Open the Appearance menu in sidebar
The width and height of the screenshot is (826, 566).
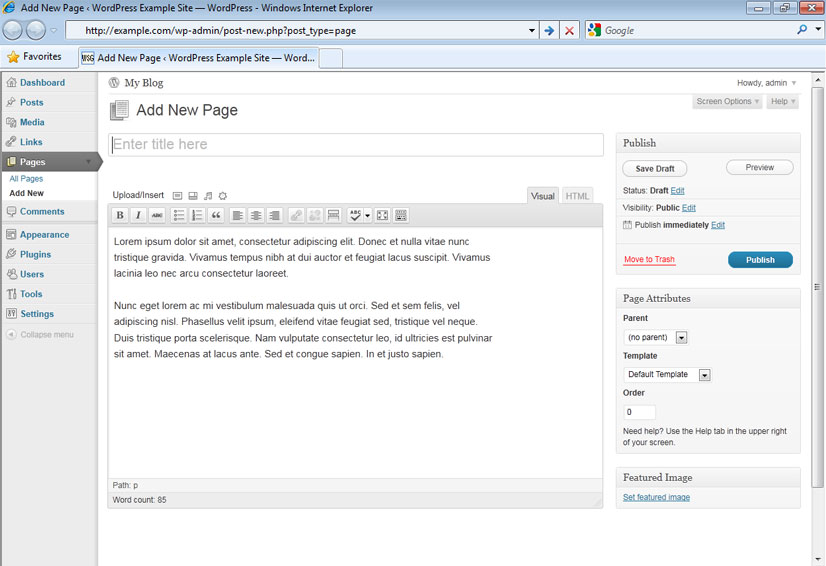44,235
